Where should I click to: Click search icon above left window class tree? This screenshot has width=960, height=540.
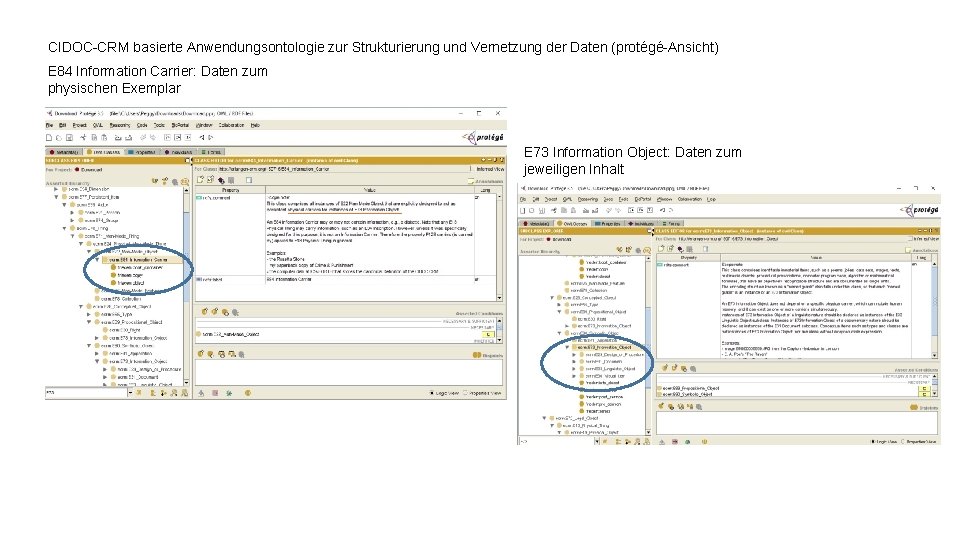pyautogui.click(x=184, y=182)
